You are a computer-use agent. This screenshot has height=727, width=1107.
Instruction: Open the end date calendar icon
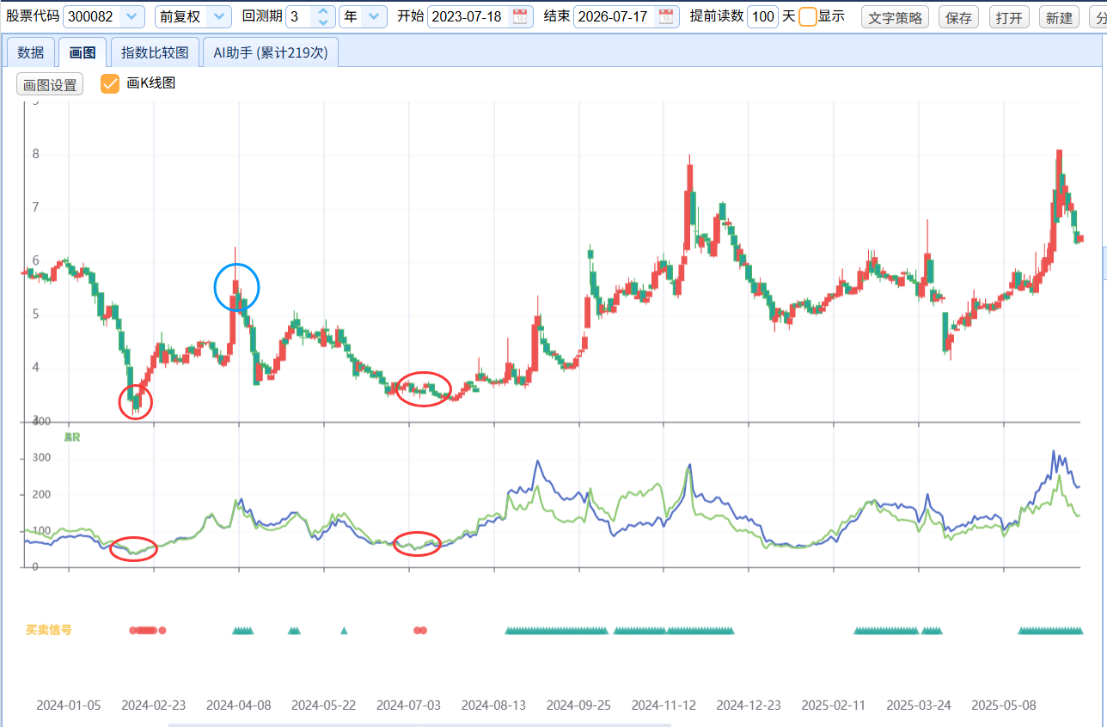coord(666,16)
